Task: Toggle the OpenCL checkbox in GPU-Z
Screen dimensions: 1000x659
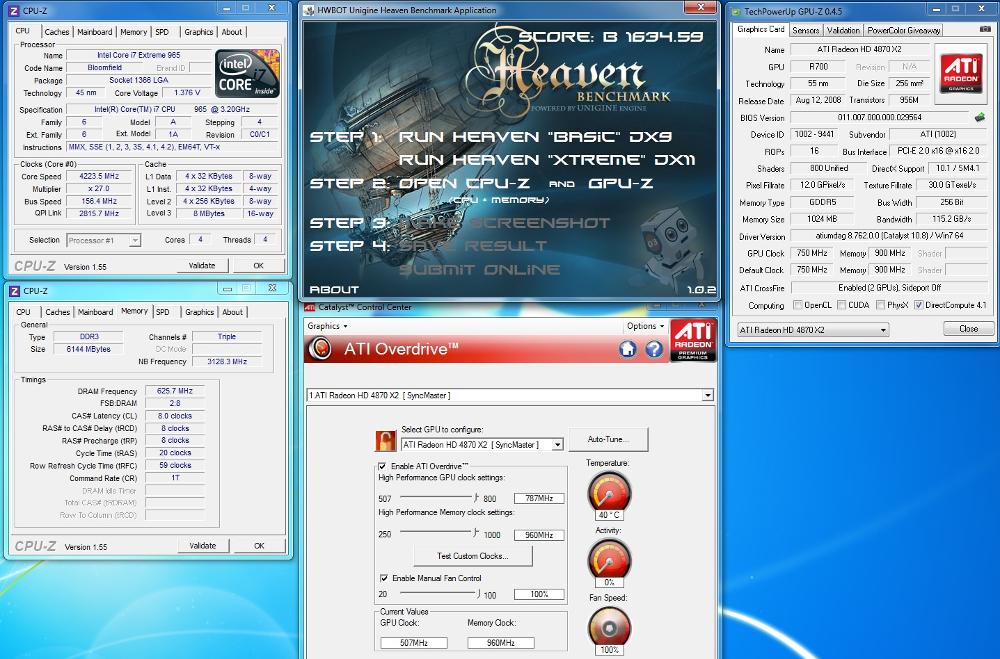Action: tap(797, 305)
